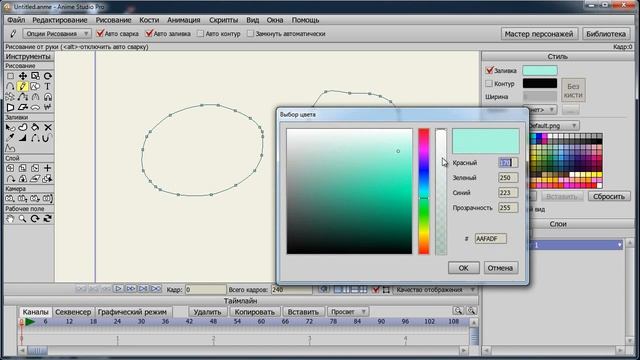The width and height of the screenshot is (640, 360).
Task: Click the Заливка color swatch in Стиль
Action: pos(540,70)
